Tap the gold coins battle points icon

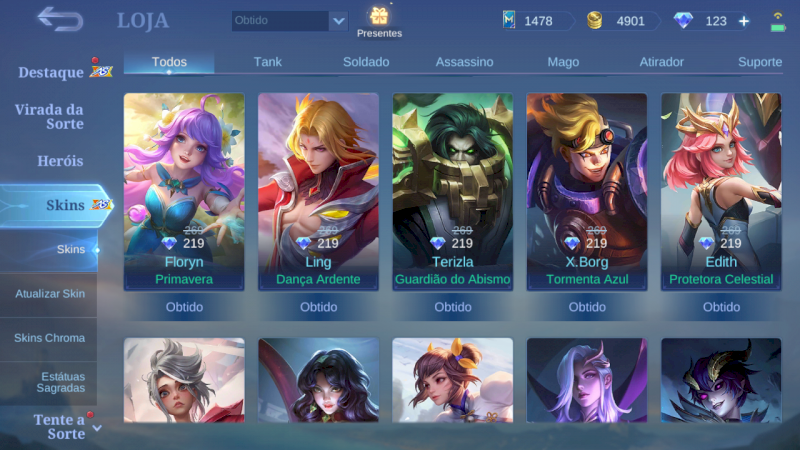(x=594, y=20)
